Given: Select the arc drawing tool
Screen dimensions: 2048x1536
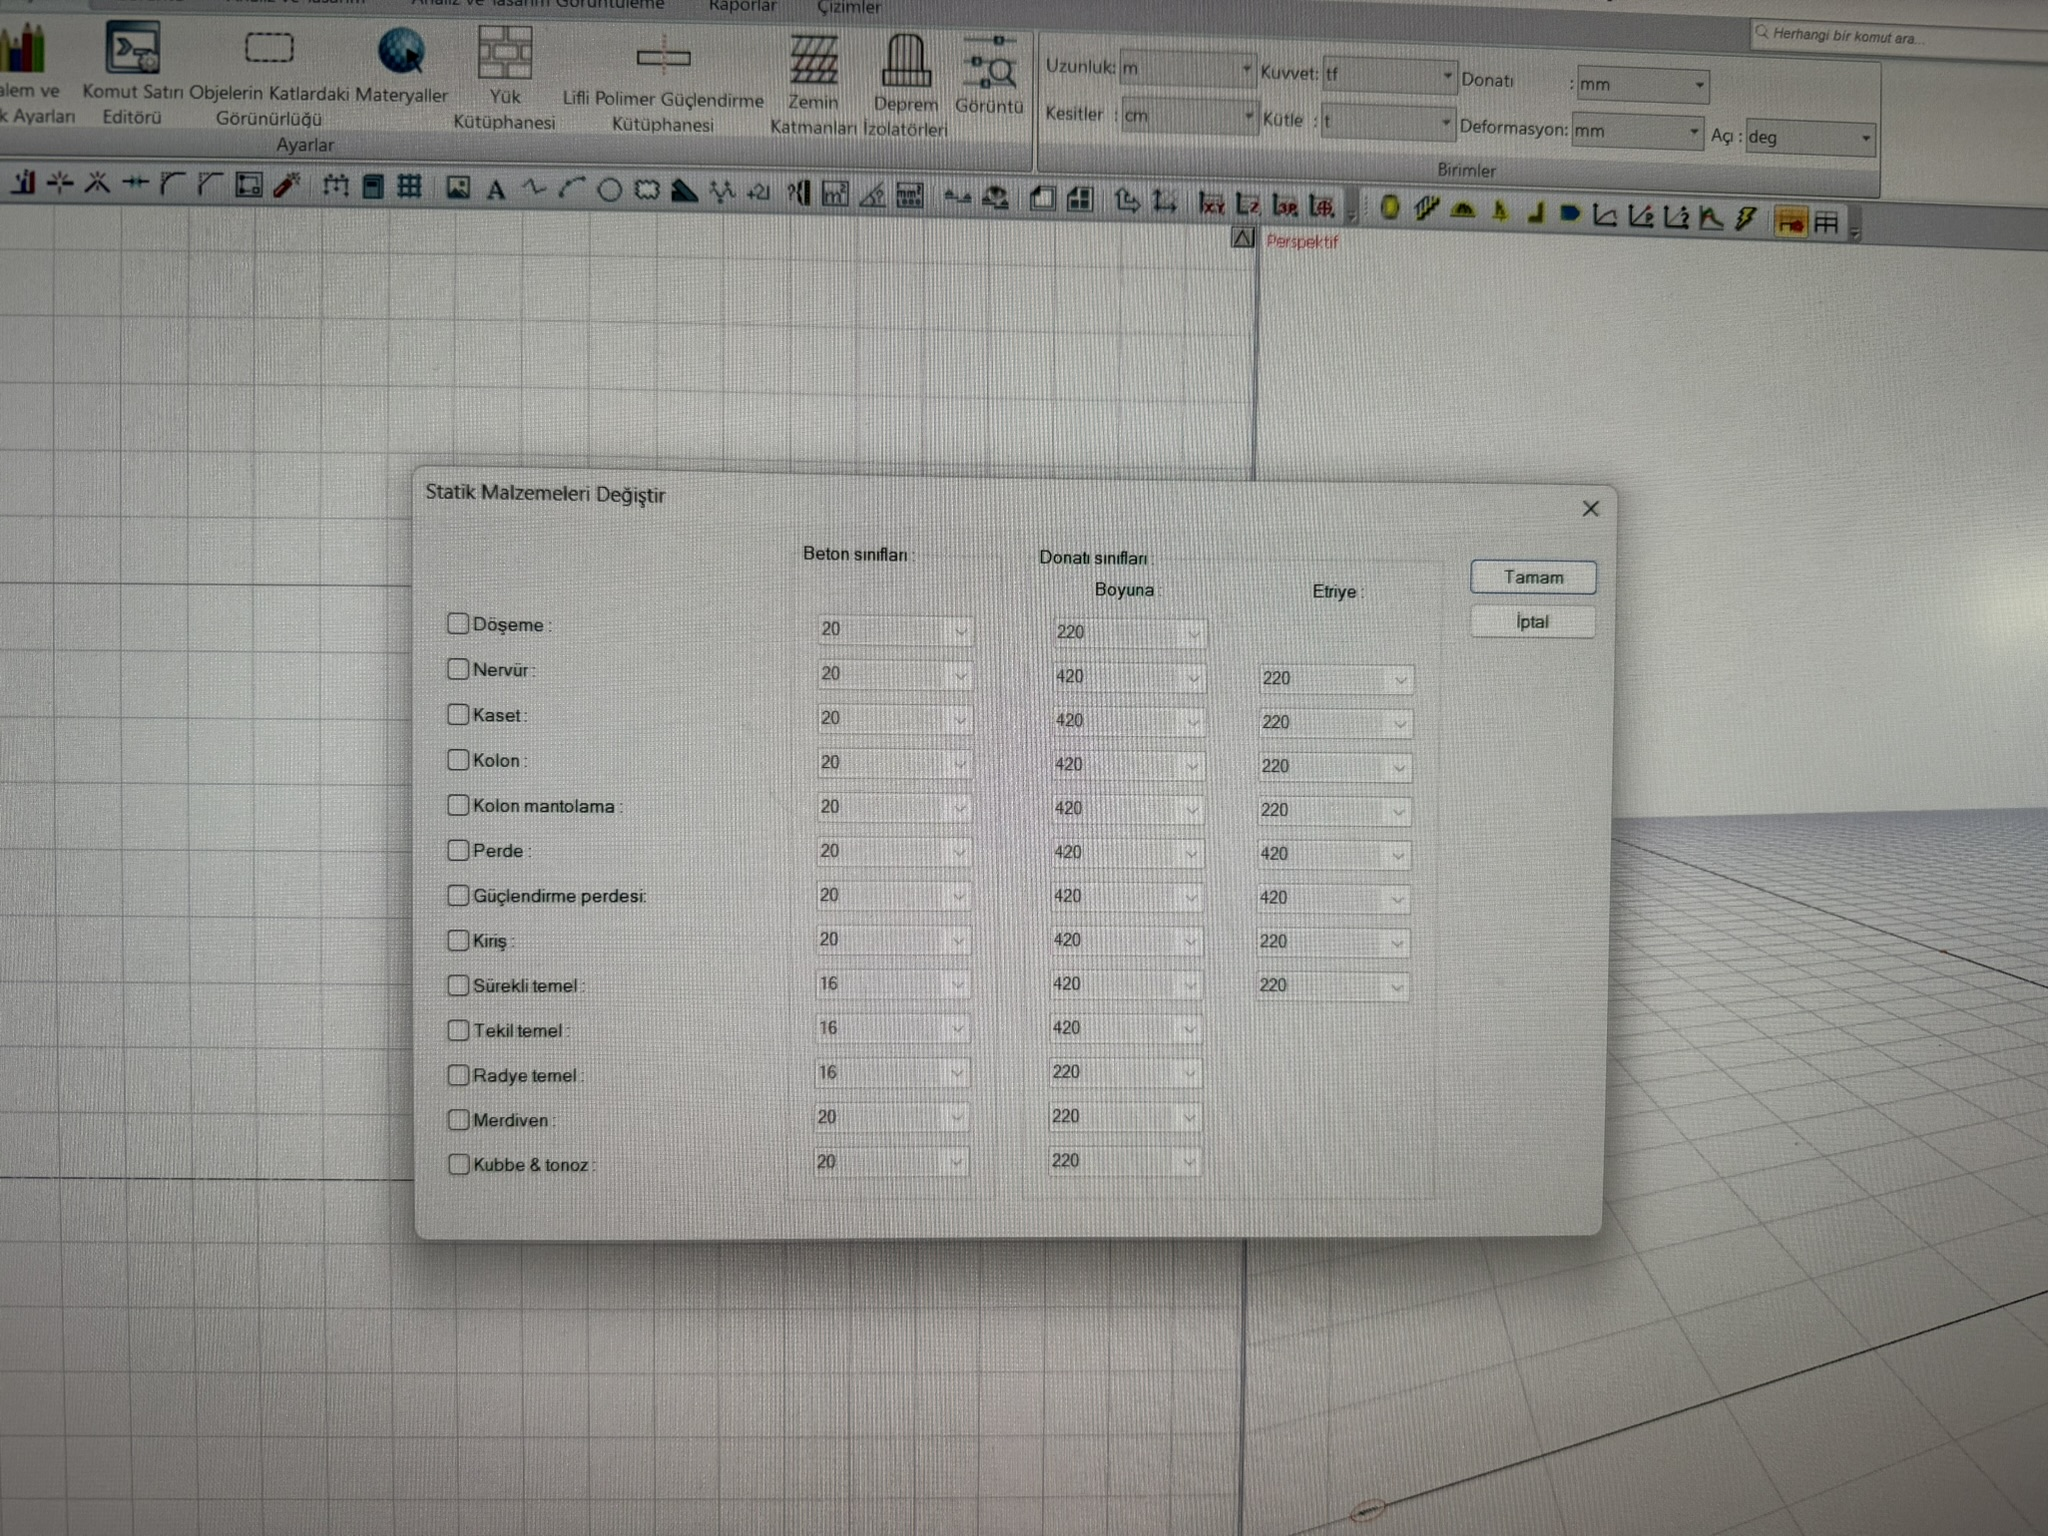Looking at the screenshot, I should coord(572,188).
